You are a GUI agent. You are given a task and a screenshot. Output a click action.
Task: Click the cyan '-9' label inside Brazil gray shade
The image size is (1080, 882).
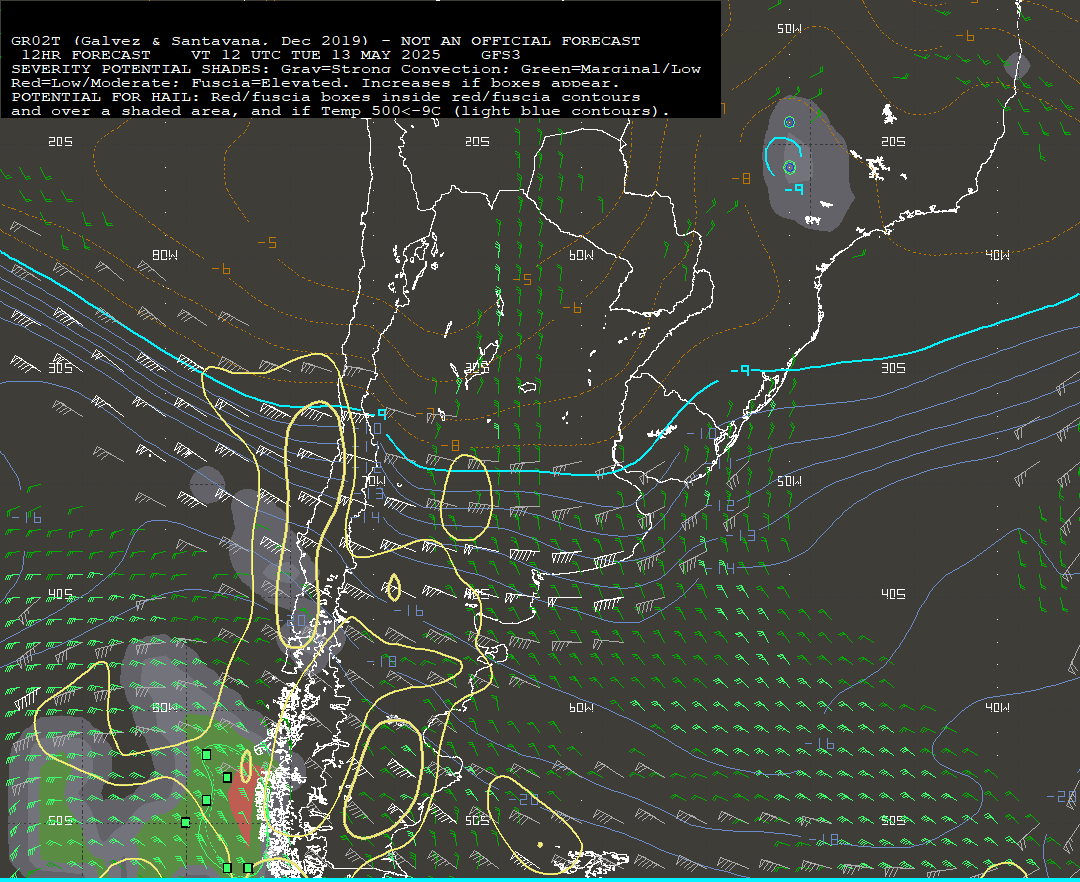click(794, 189)
